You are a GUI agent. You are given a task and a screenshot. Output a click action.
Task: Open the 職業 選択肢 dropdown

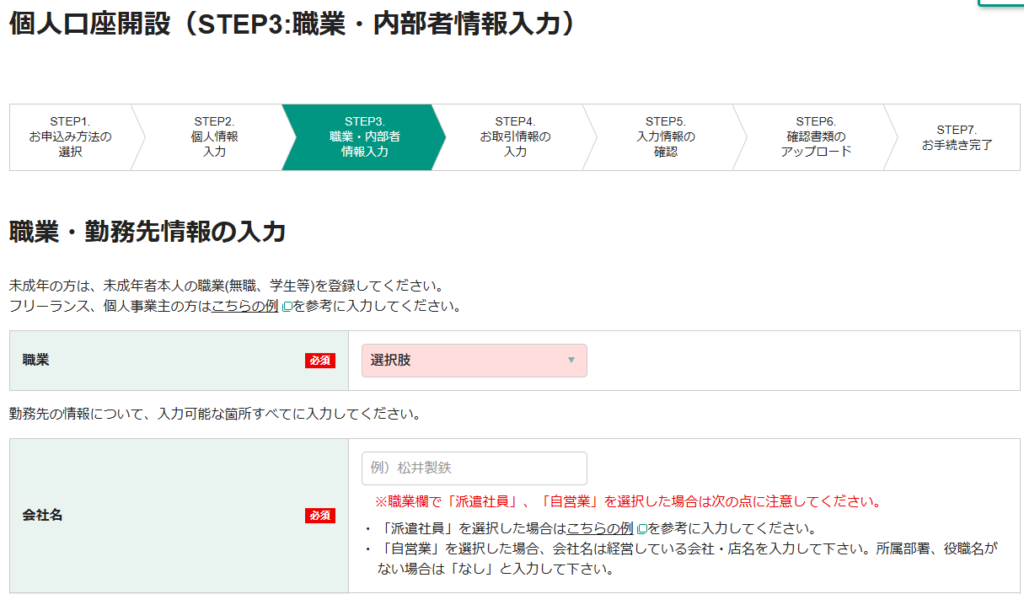(474, 361)
